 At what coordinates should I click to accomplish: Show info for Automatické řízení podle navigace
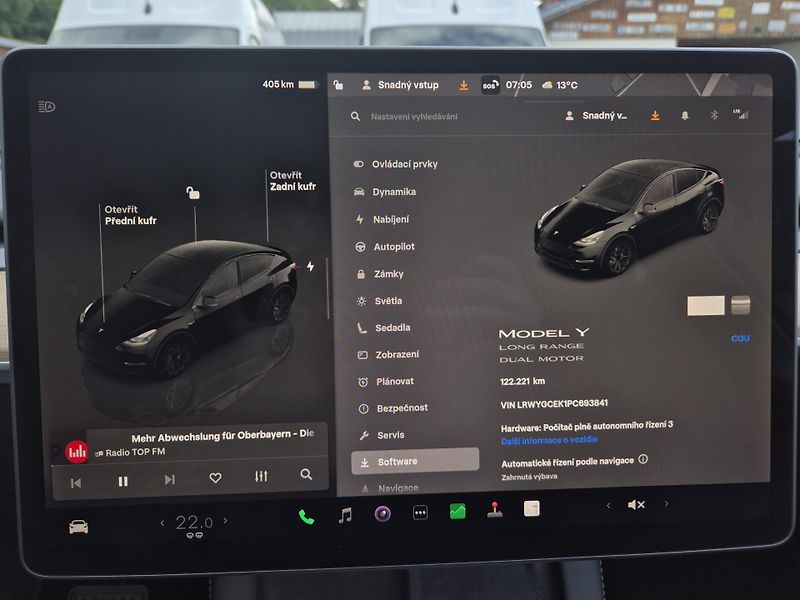[x=643, y=459]
